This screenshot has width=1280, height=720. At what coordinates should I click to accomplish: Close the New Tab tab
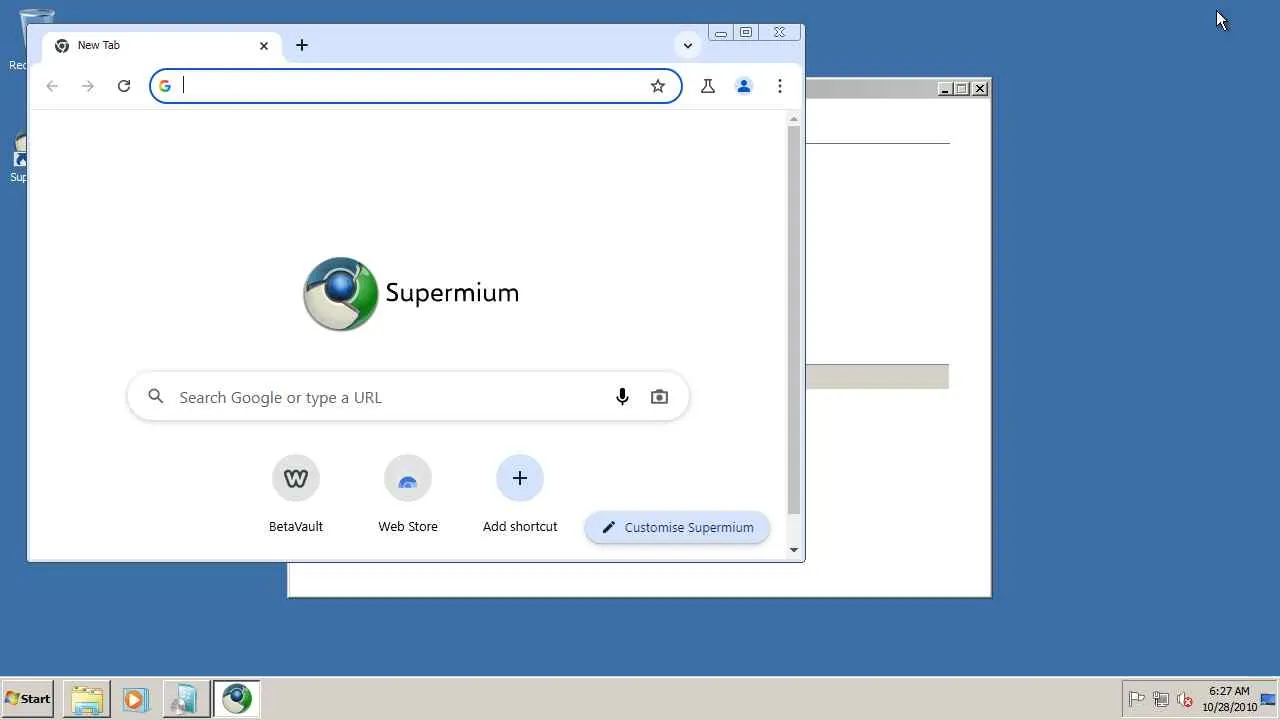[264, 45]
